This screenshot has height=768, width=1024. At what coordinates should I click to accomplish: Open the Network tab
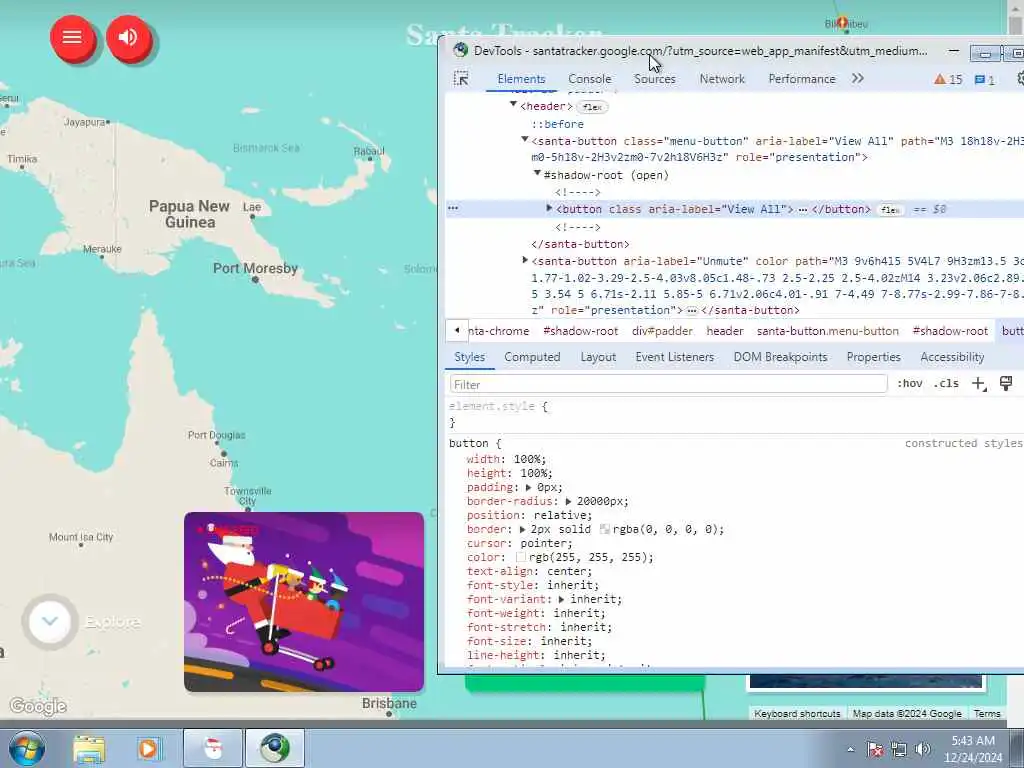pos(722,79)
